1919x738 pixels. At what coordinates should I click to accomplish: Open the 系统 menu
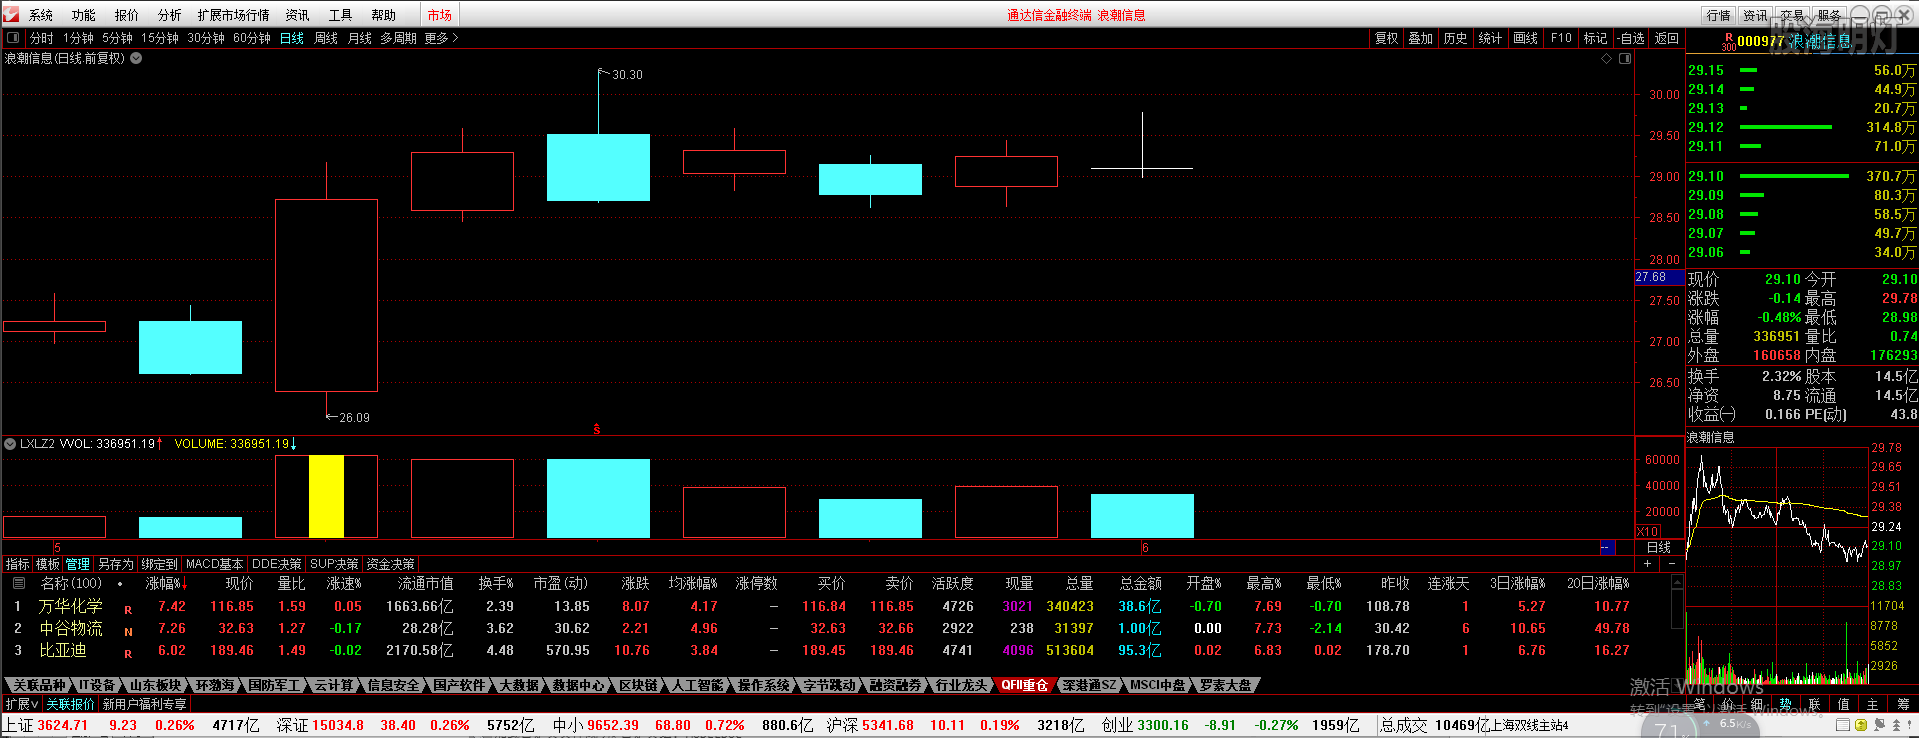[41, 15]
